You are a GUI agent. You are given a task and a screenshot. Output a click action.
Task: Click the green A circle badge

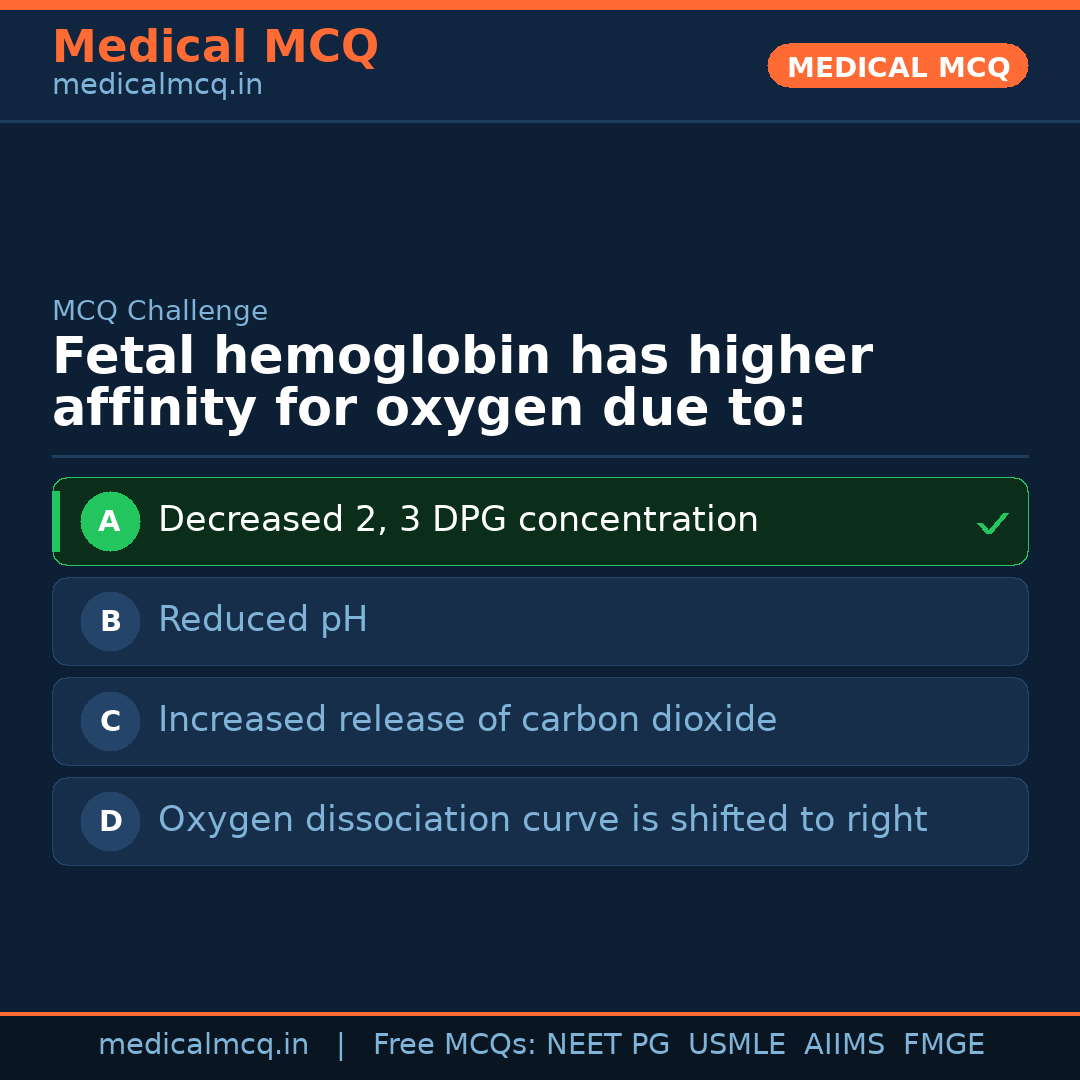110,521
